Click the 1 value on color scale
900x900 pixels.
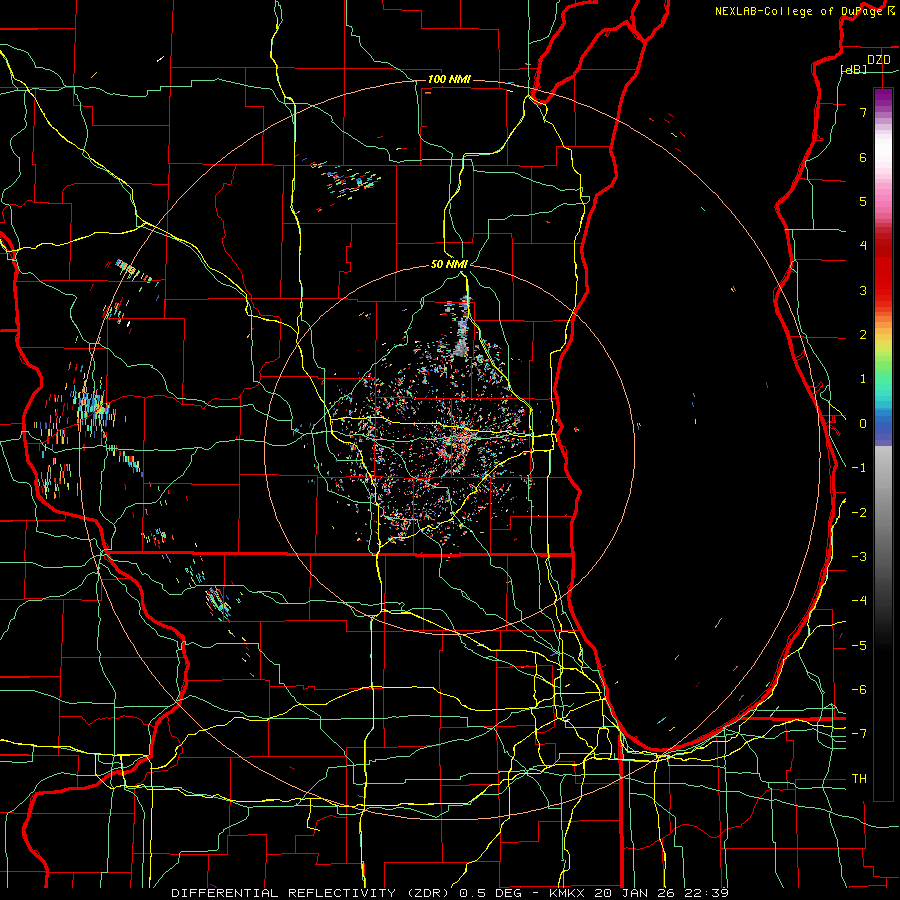pos(863,379)
